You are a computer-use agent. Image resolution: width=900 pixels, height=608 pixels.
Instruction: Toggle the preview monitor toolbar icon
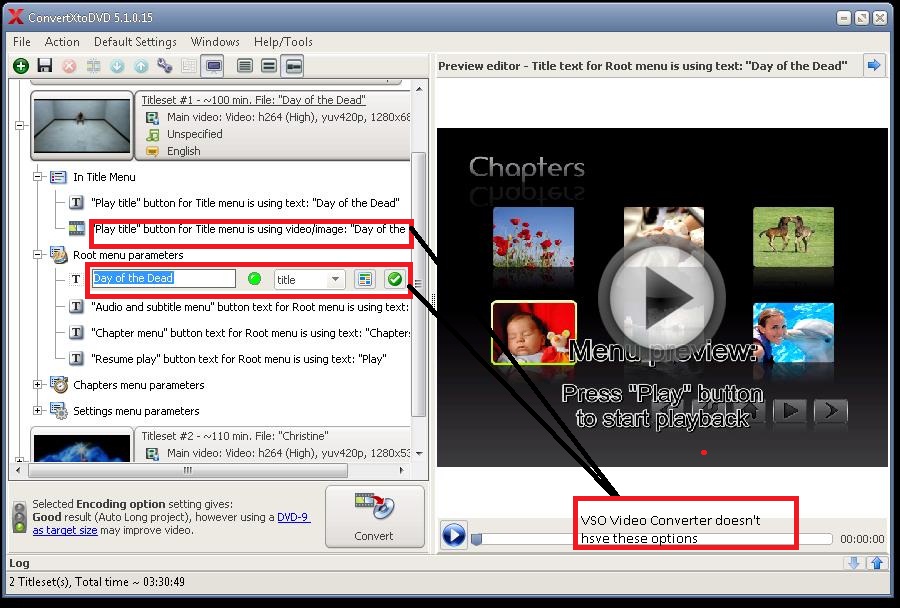(213, 66)
